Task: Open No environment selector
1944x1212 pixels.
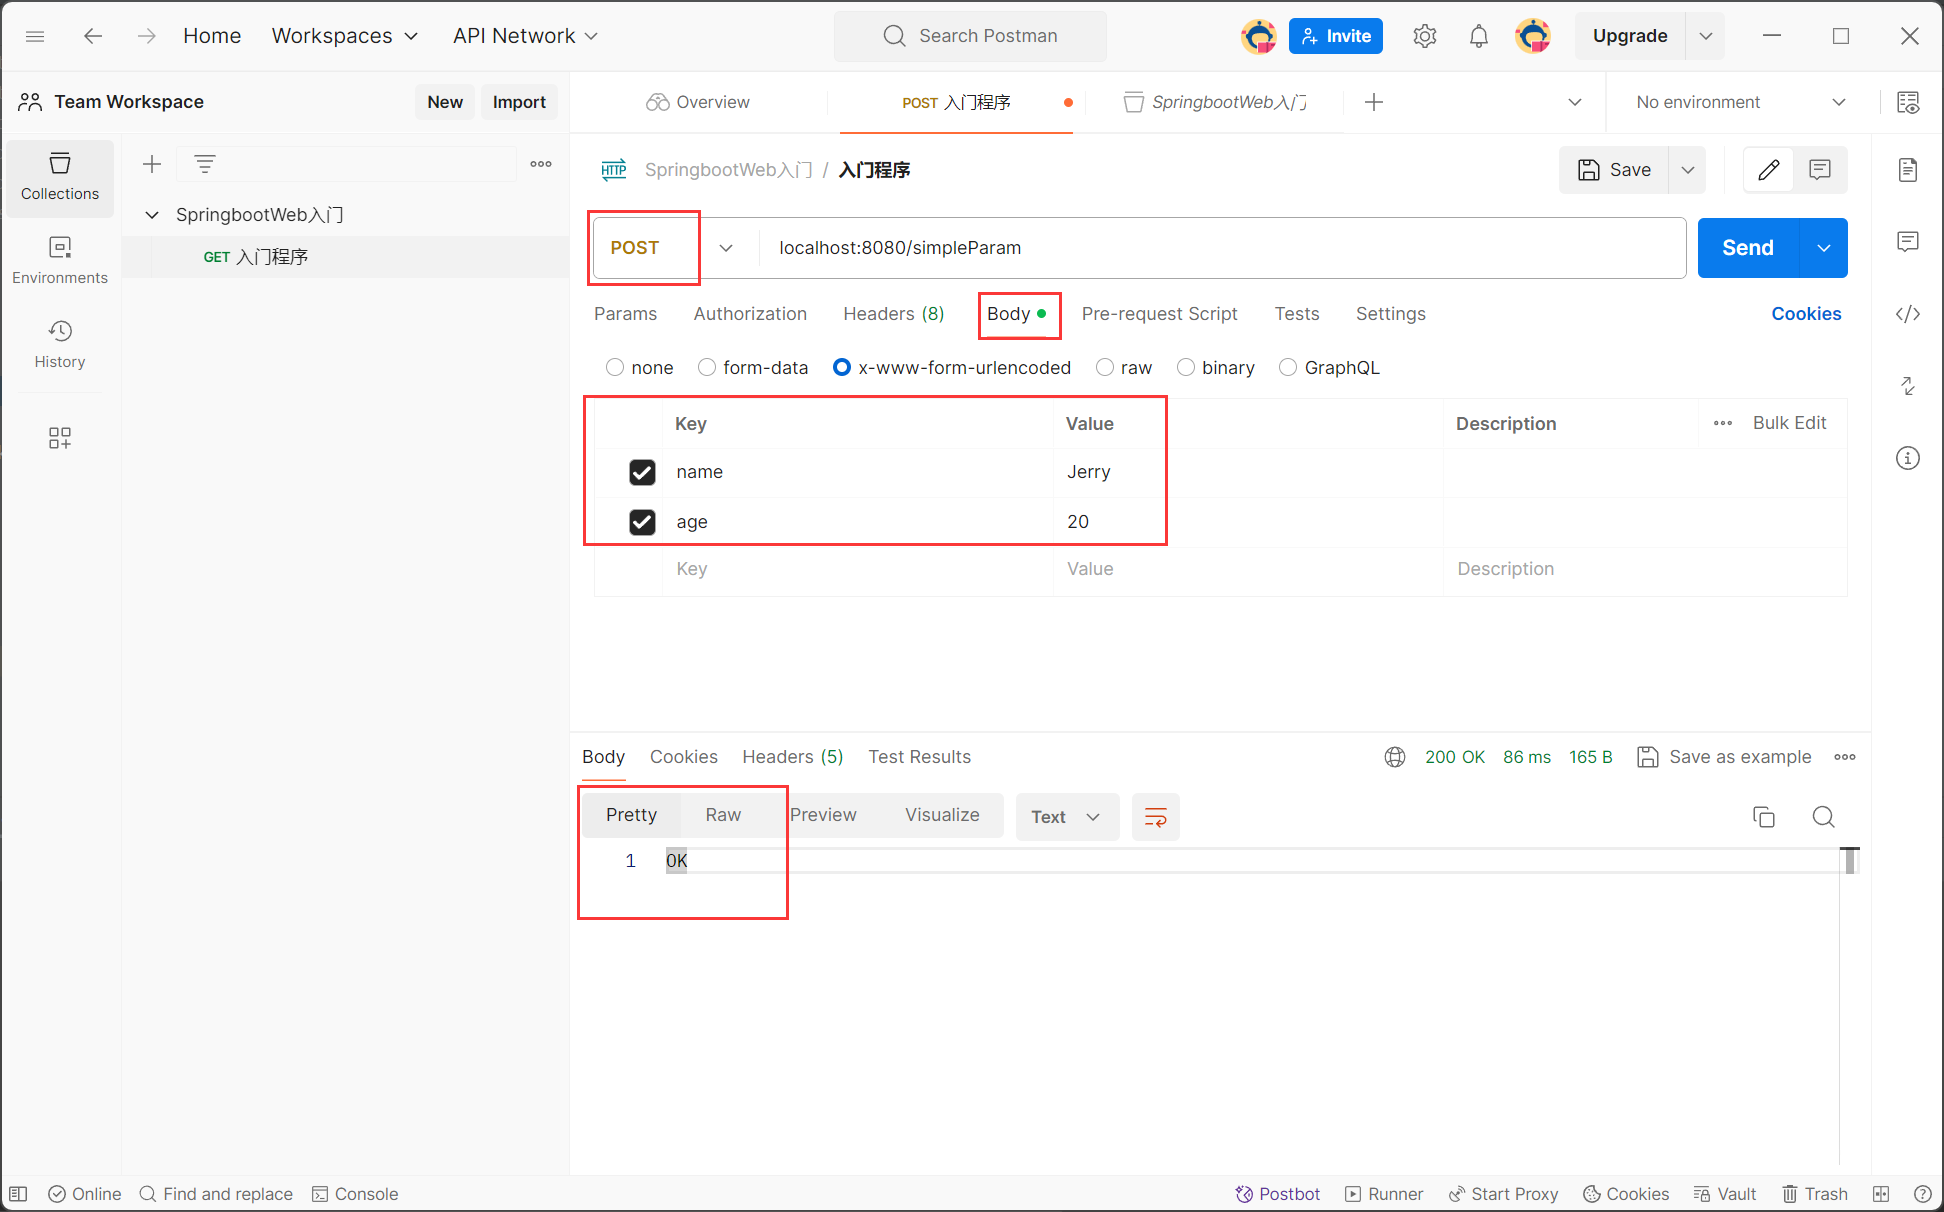Action: coord(1741,102)
